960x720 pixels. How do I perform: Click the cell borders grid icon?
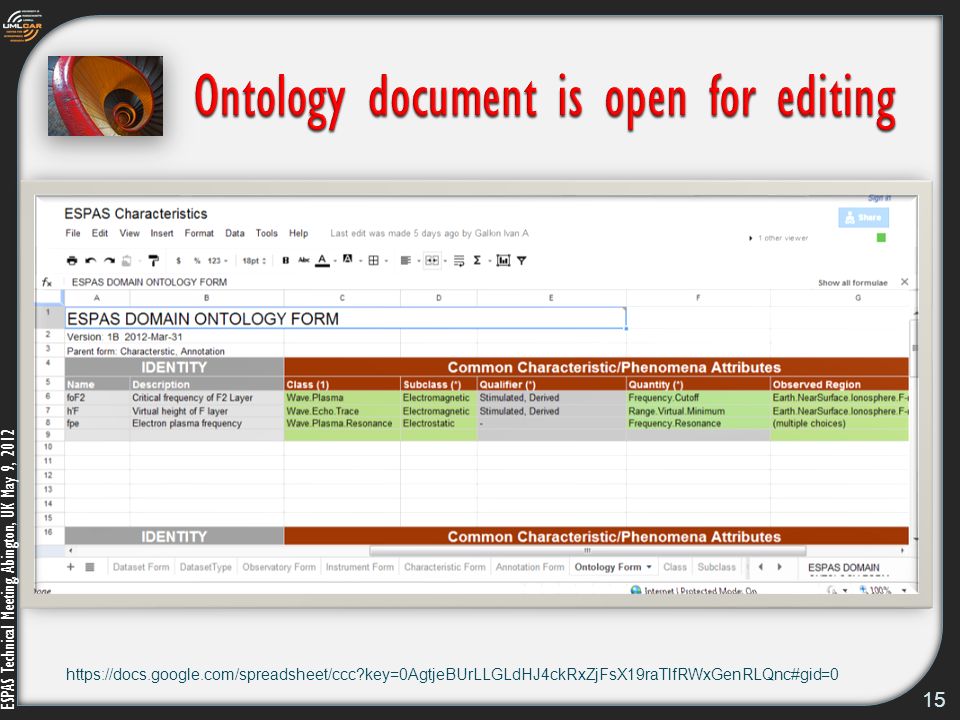coord(373,261)
